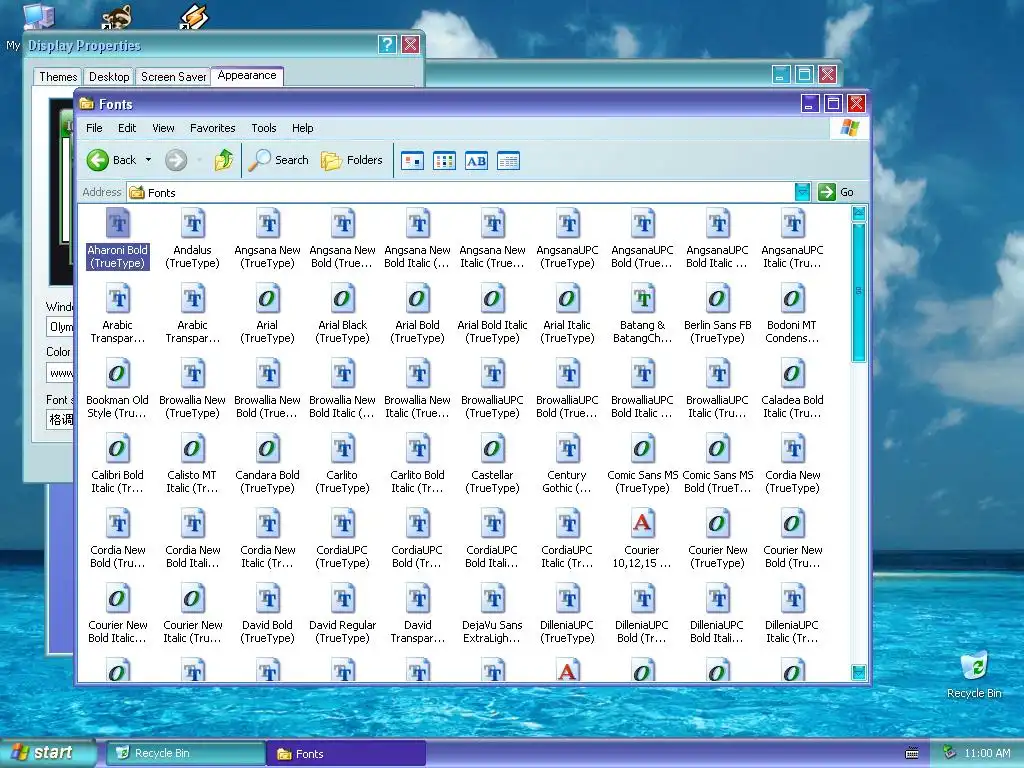The image size is (1024, 768).
Task: Select Batang & BatangChe font collection icon
Action: pos(643,298)
